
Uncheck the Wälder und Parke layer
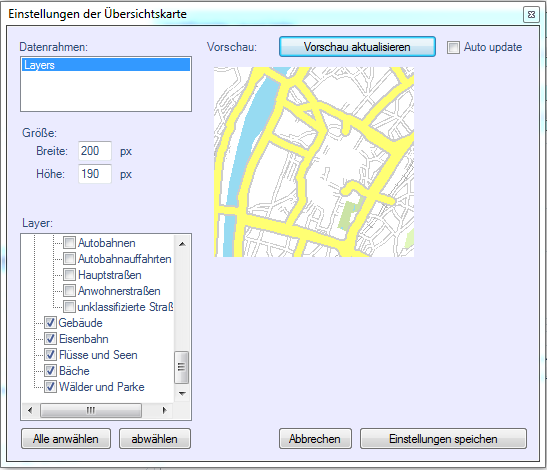point(50,387)
